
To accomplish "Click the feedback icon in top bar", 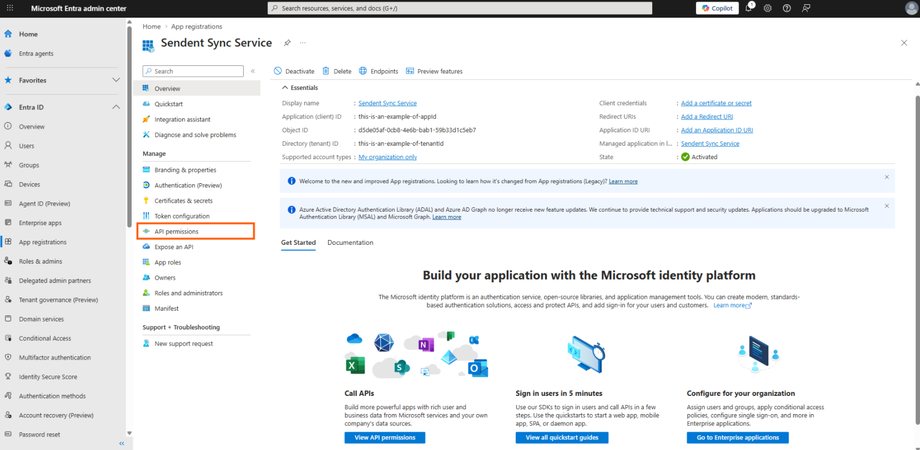I will click(806, 8).
